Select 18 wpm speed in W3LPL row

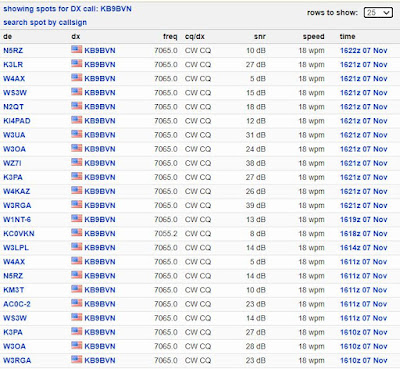pos(311,248)
